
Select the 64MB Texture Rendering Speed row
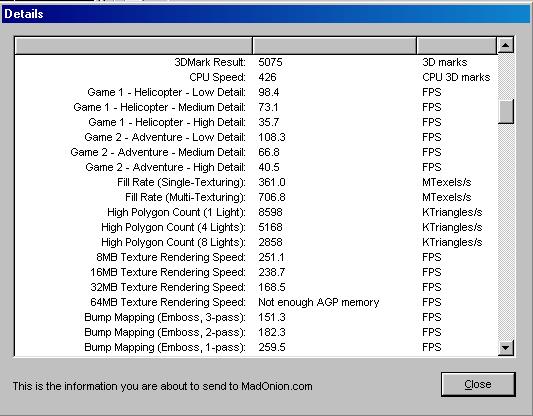click(256, 302)
